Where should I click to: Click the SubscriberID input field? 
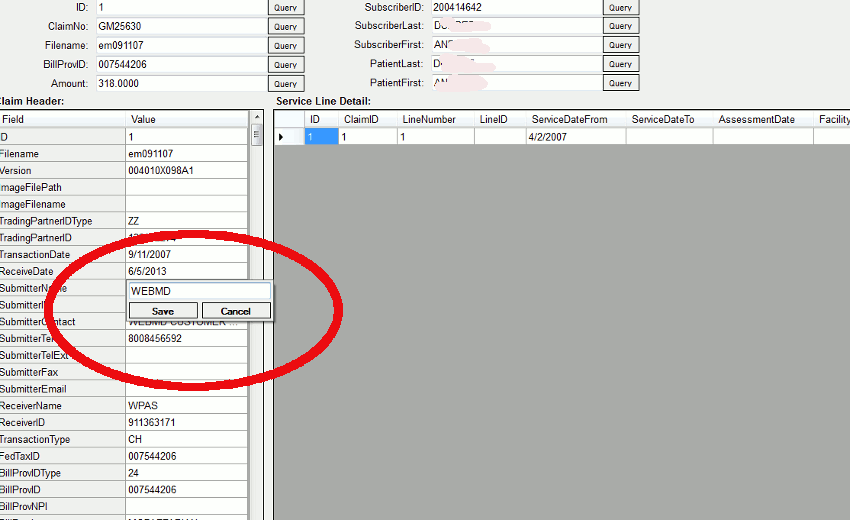(x=514, y=7)
